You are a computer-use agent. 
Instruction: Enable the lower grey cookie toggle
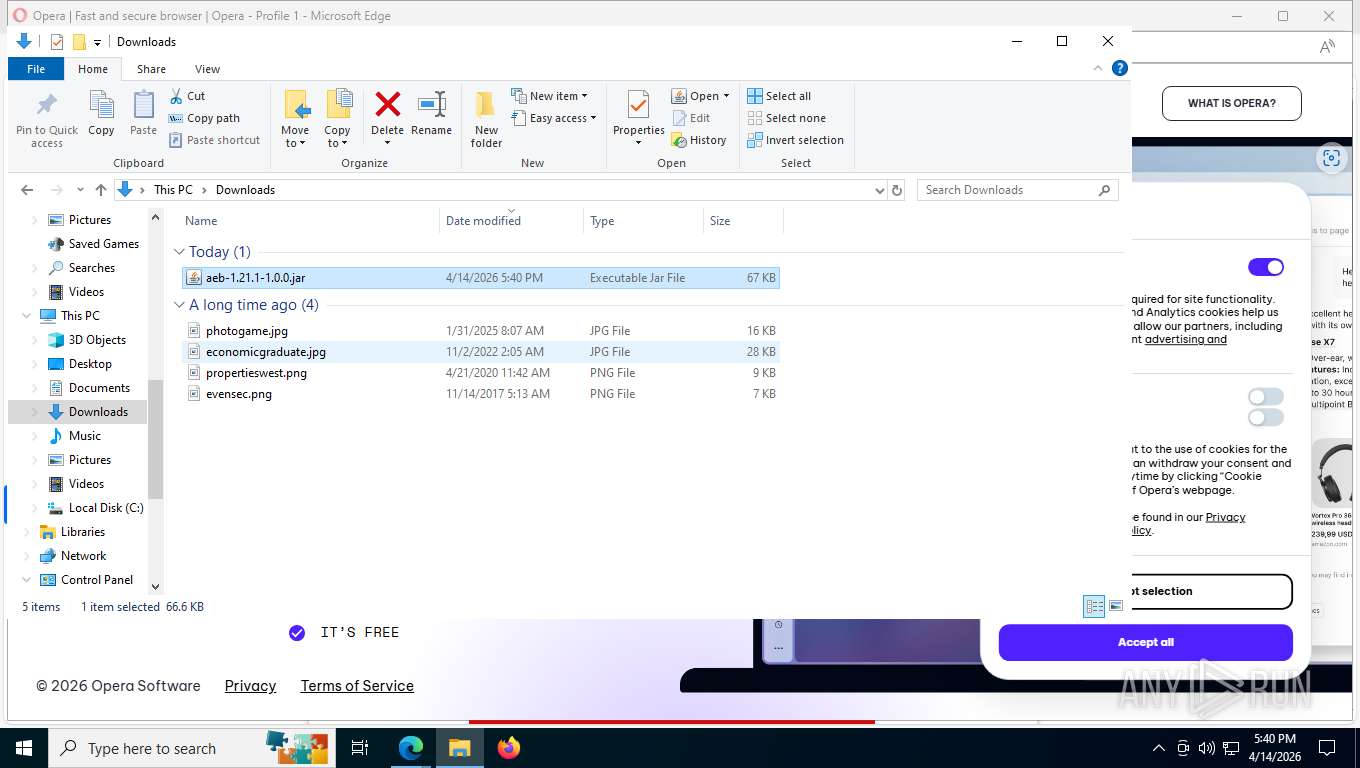point(1266,417)
